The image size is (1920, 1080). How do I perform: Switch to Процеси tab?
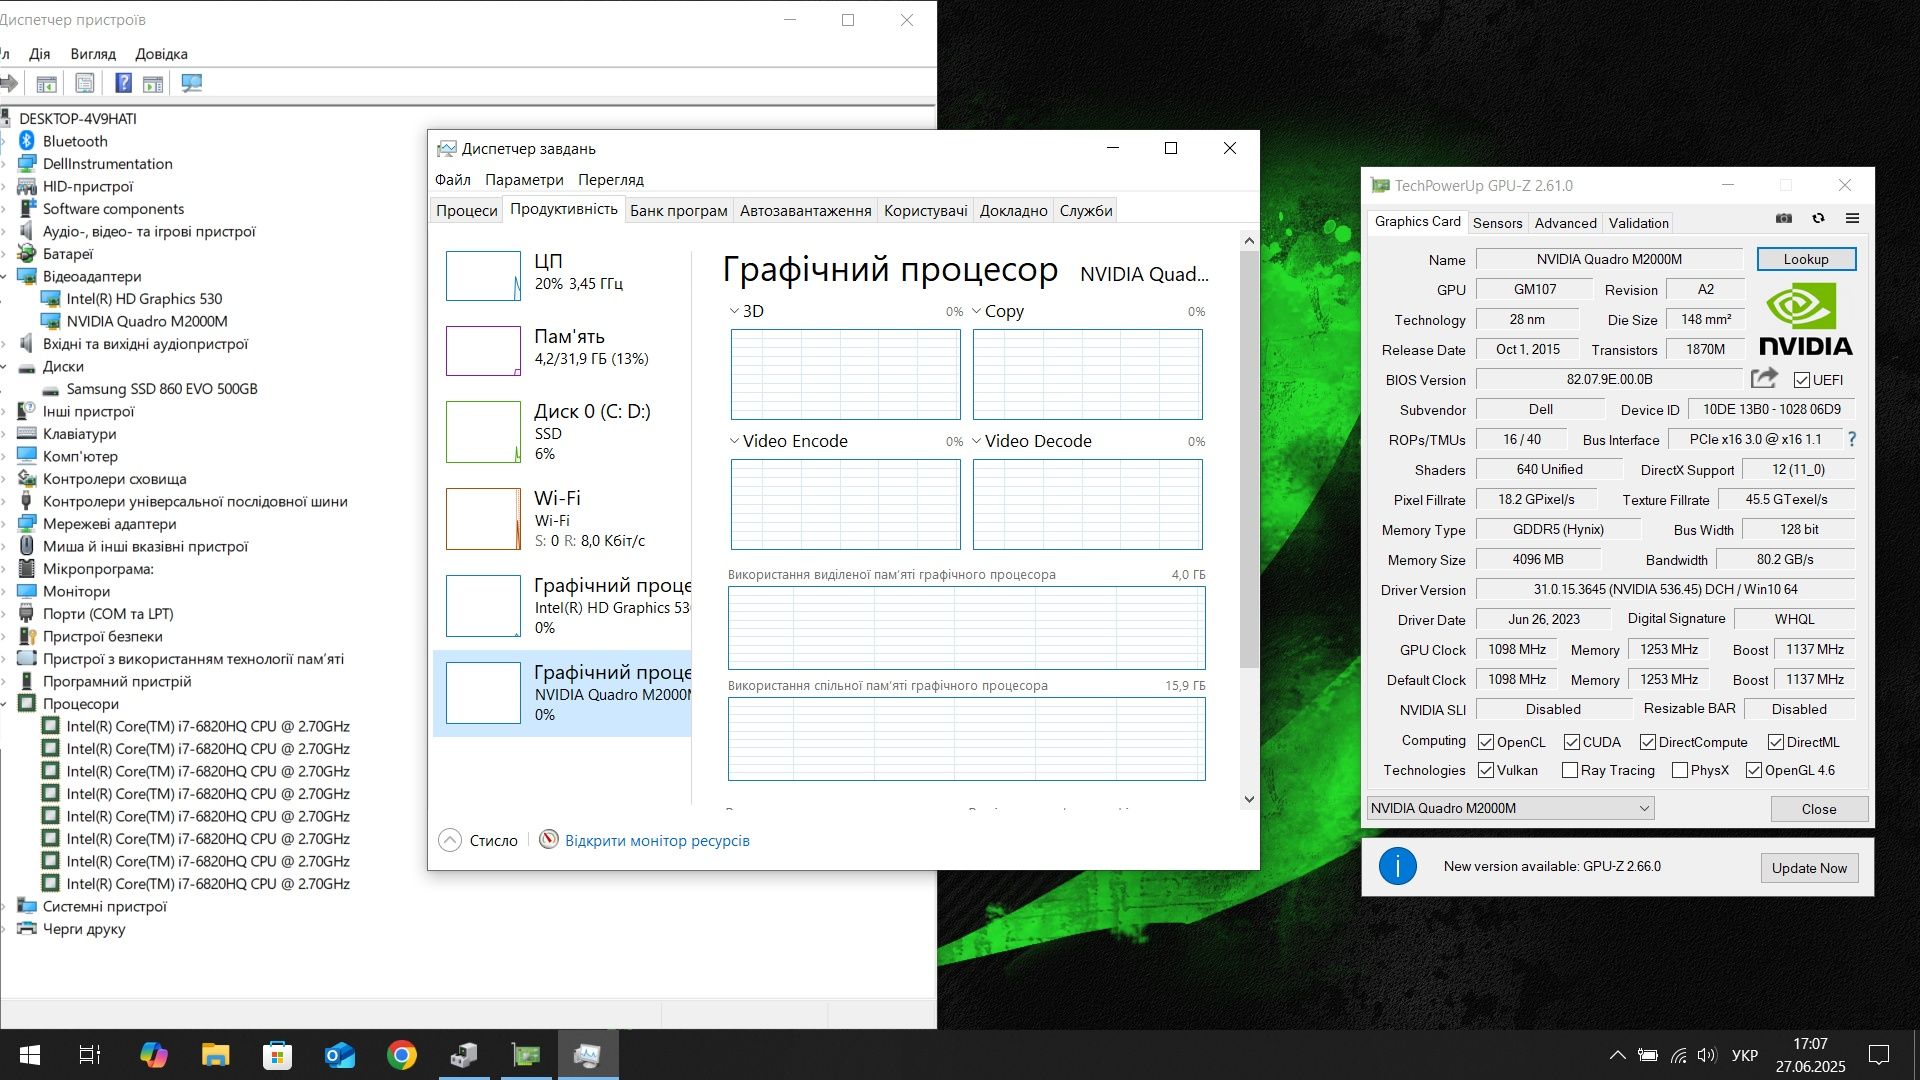click(x=466, y=211)
